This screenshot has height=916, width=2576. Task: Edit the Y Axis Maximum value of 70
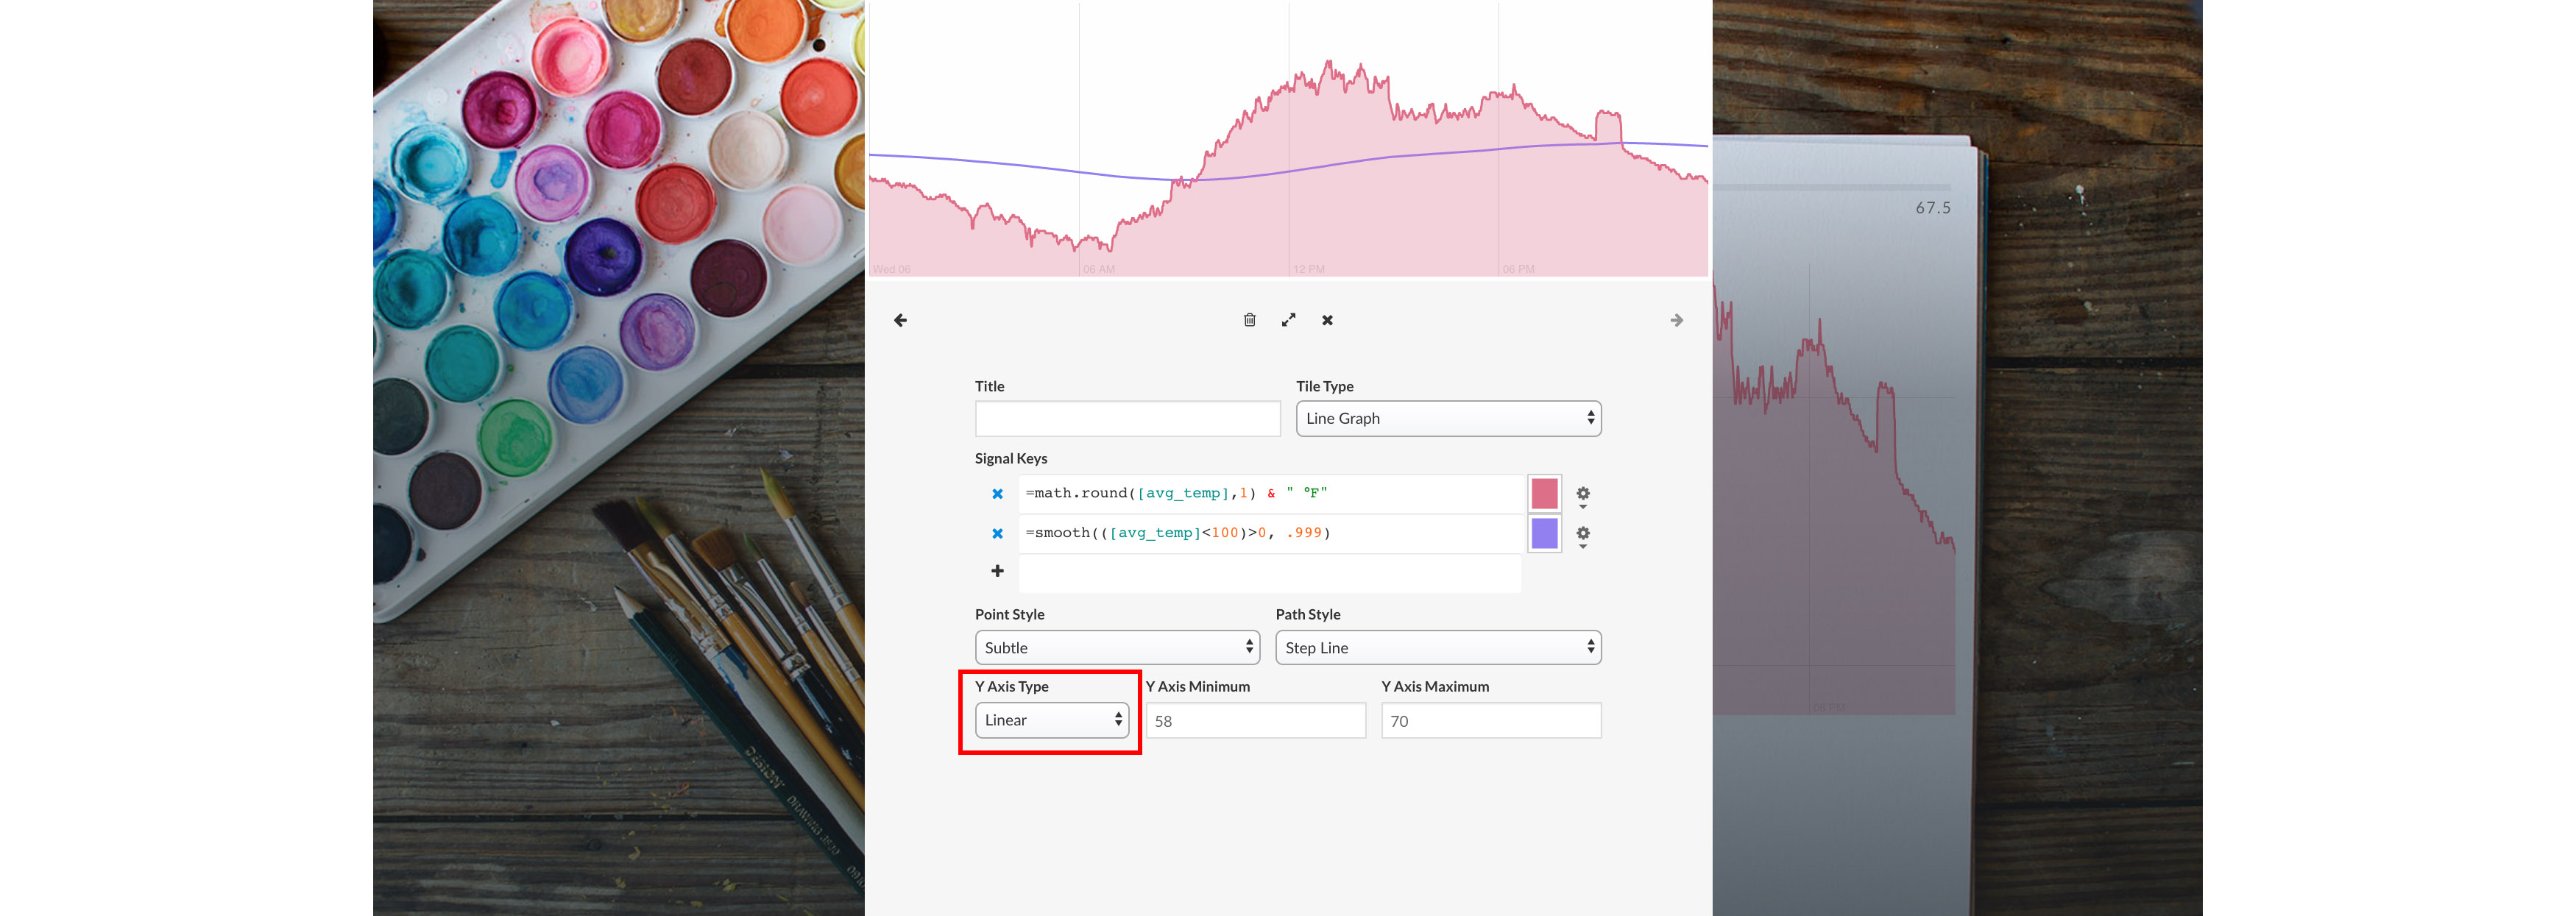[1490, 720]
